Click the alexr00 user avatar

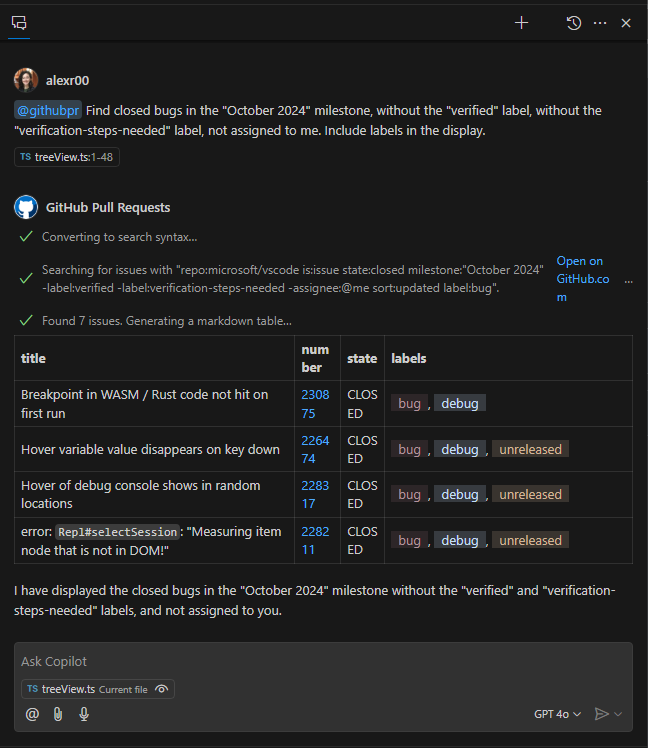[26, 80]
